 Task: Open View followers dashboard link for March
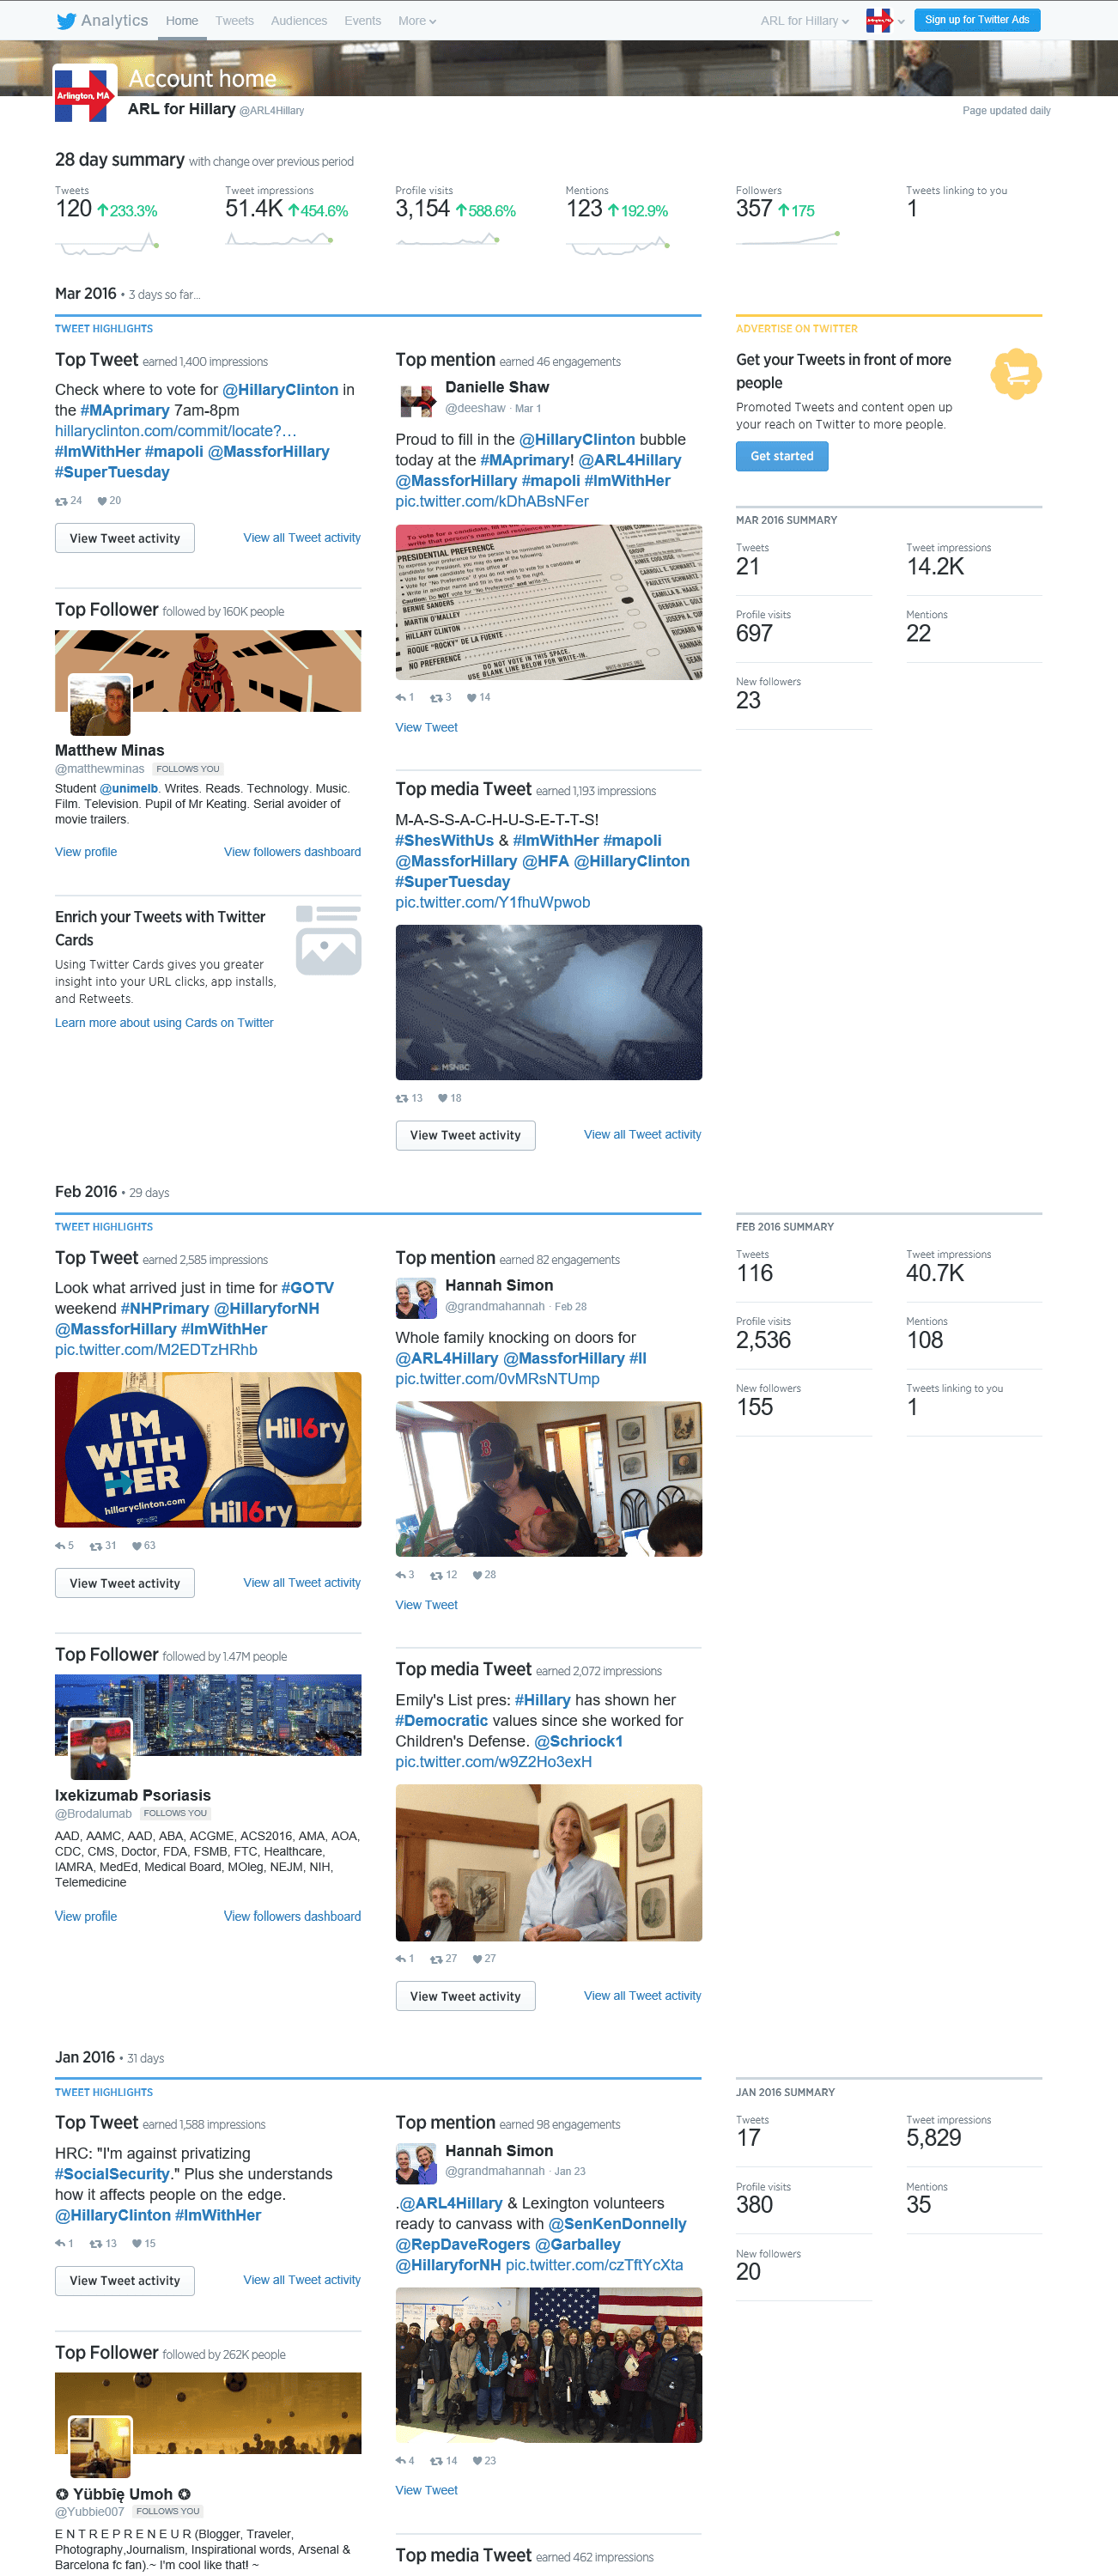tap(292, 852)
